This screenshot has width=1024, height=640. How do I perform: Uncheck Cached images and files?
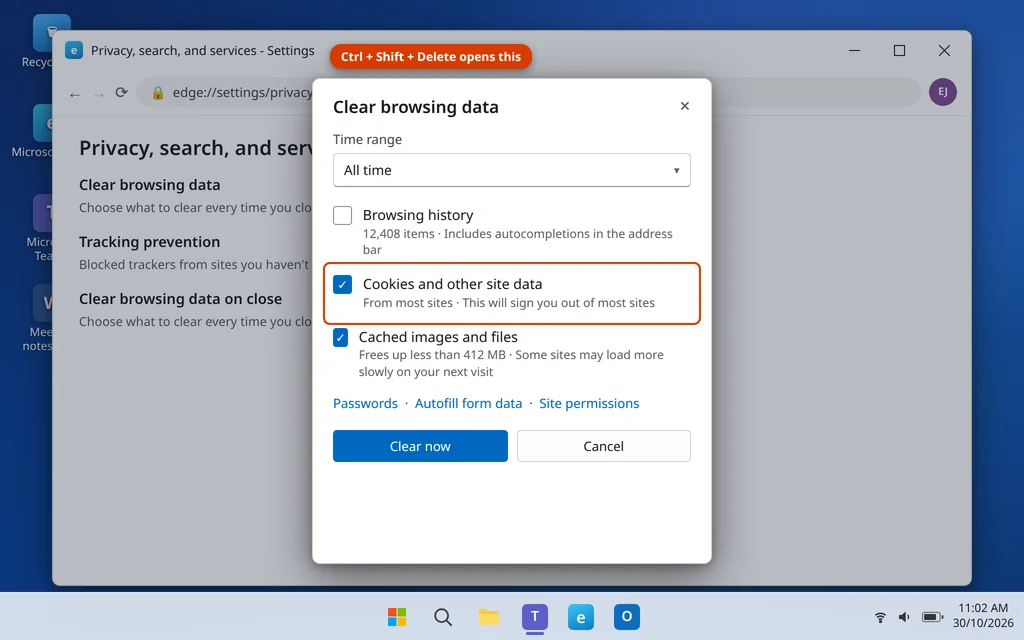click(340, 338)
